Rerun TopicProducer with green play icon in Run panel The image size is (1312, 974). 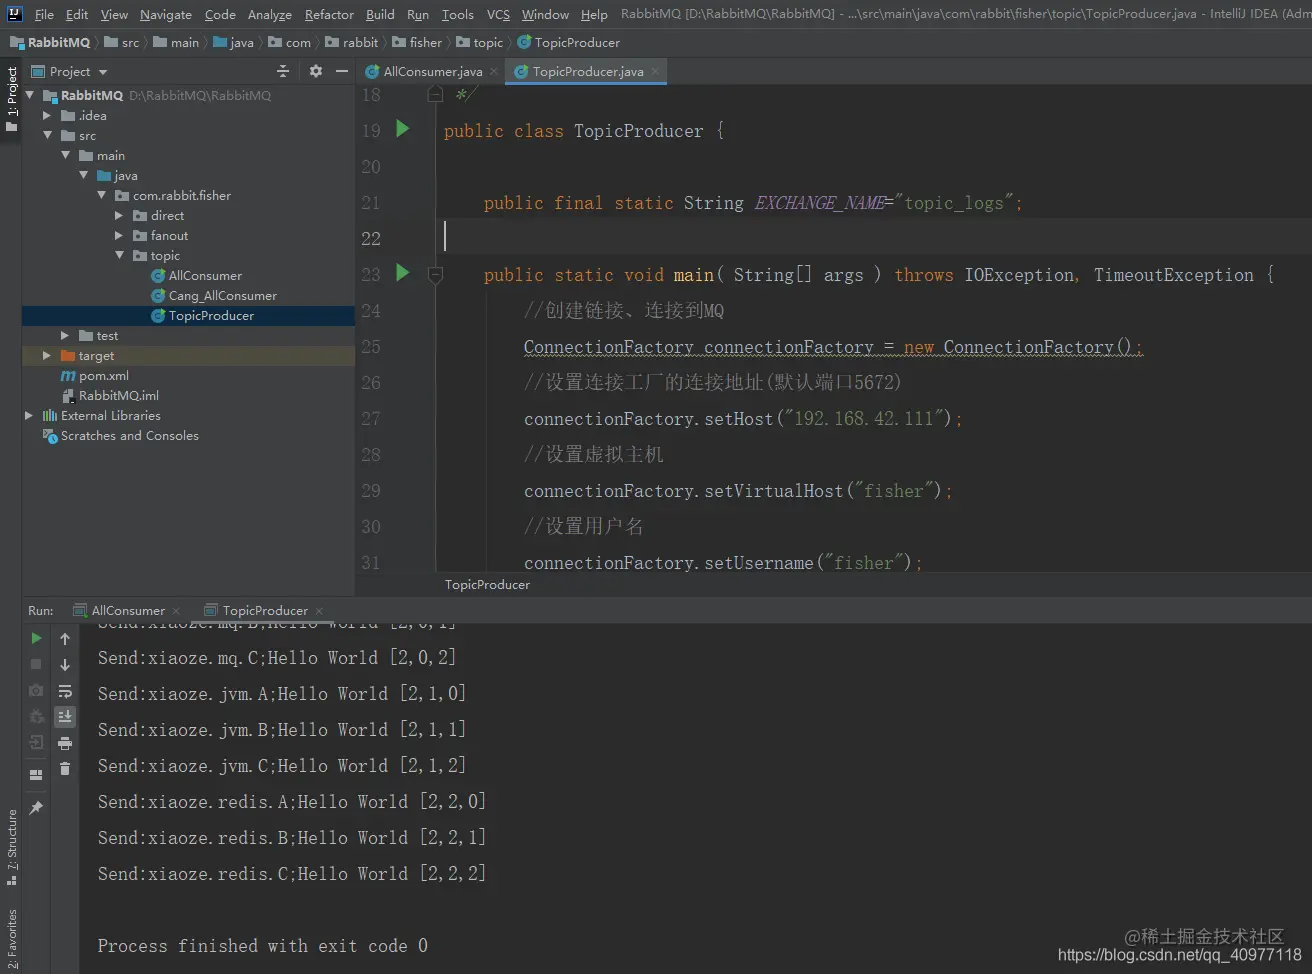(x=36, y=638)
